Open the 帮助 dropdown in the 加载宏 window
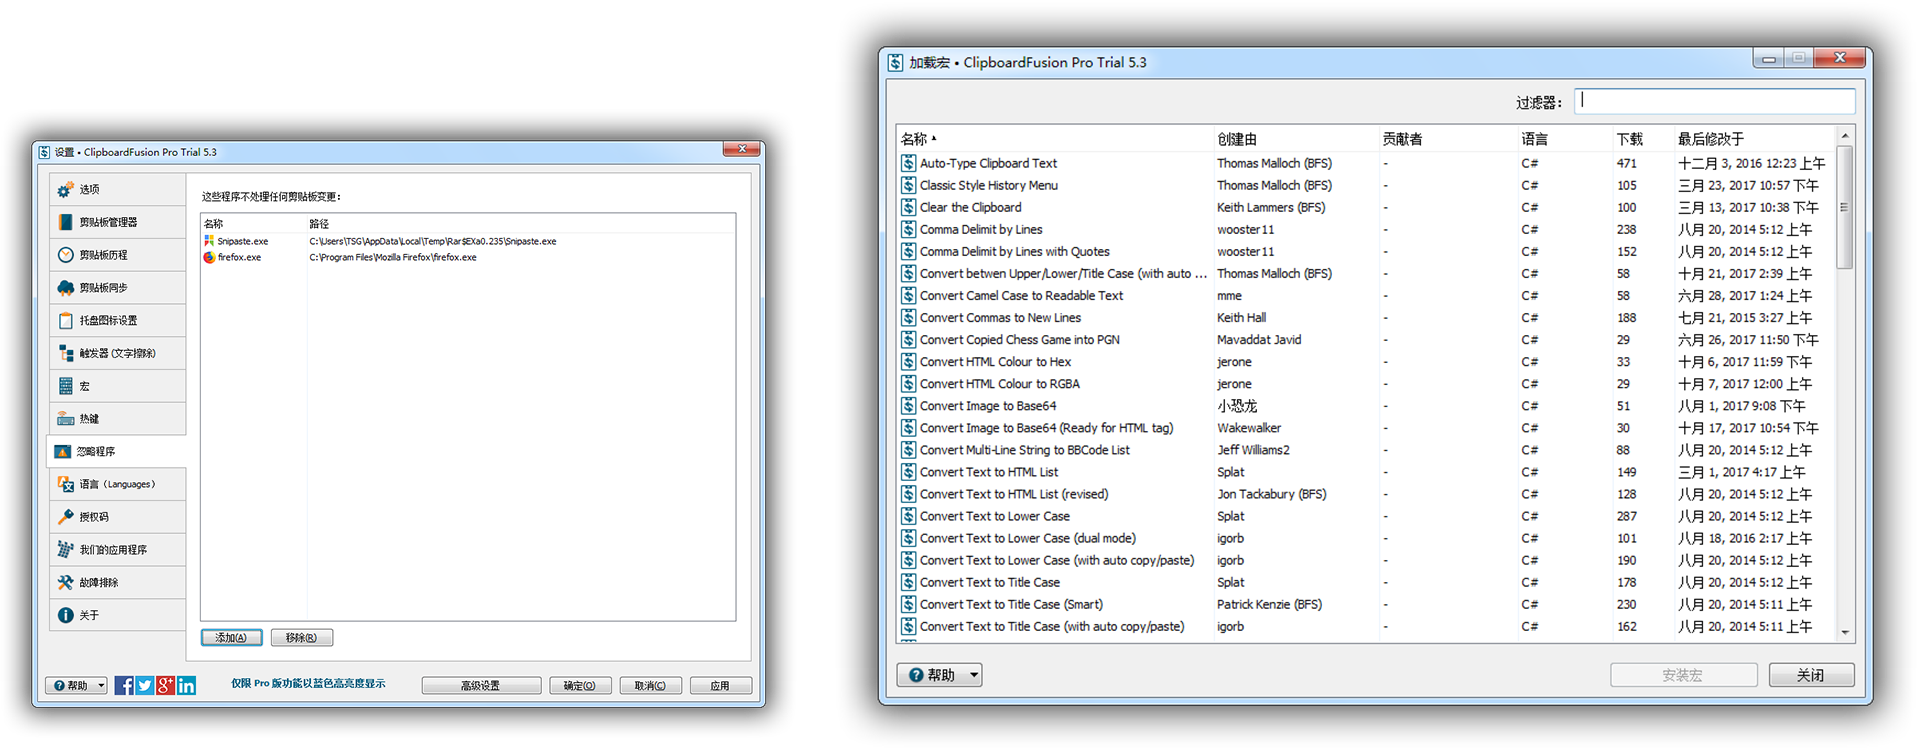Image resolution: width=1920 pixels, height=750 pixels. pyautogui.click(x=939, y=675)
